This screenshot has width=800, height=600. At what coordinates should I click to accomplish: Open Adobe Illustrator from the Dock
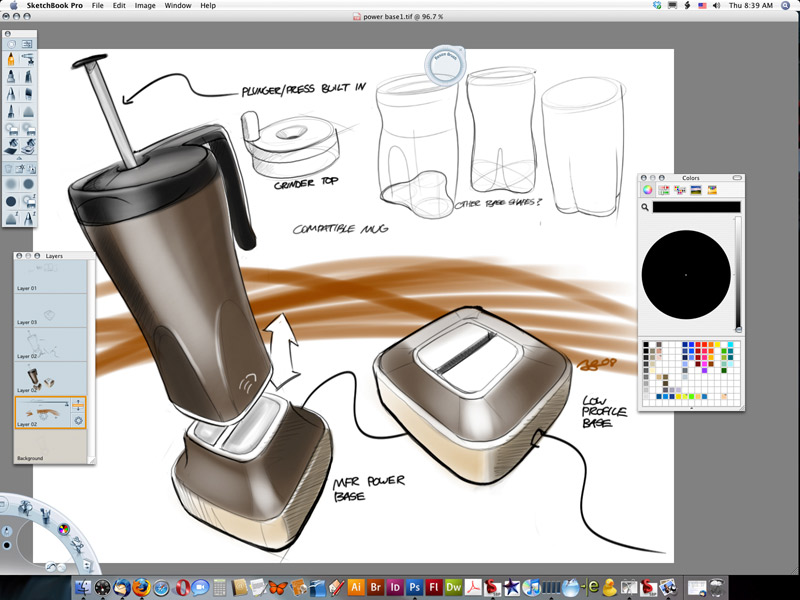coord(355,587)
